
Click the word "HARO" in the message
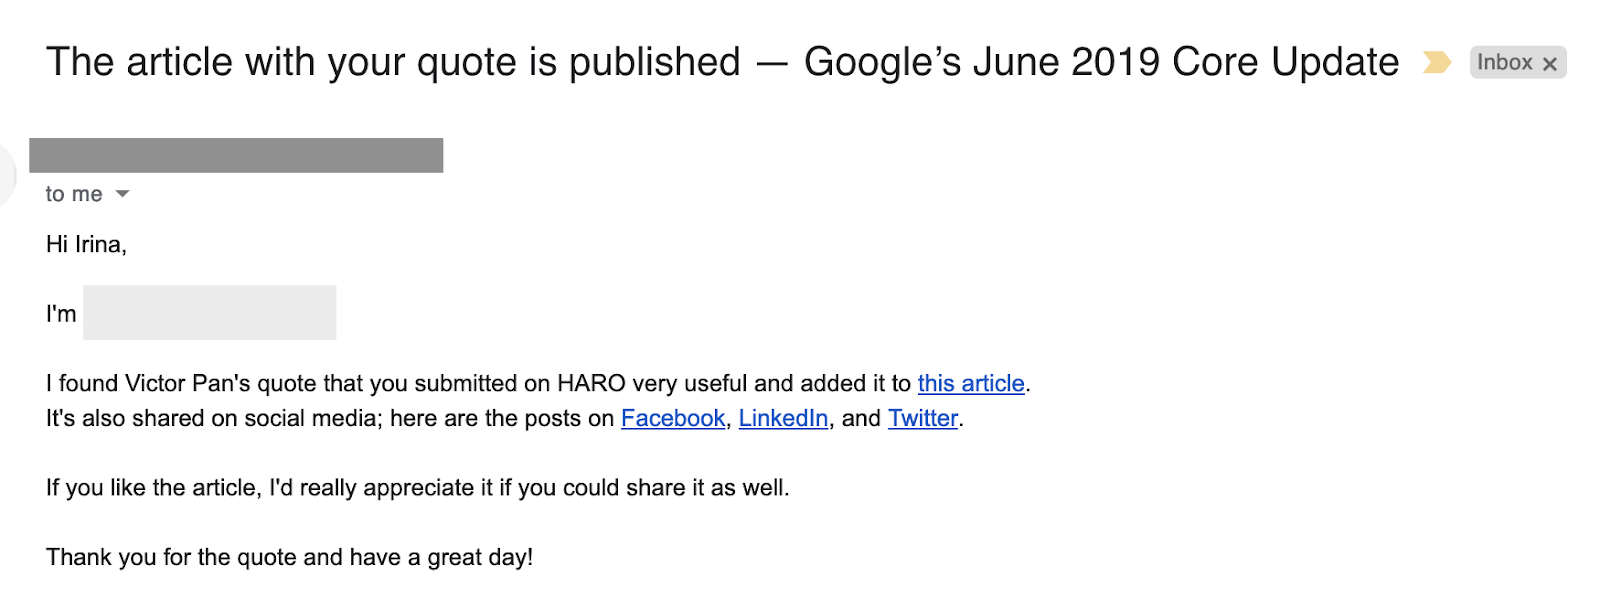[591, 384]
